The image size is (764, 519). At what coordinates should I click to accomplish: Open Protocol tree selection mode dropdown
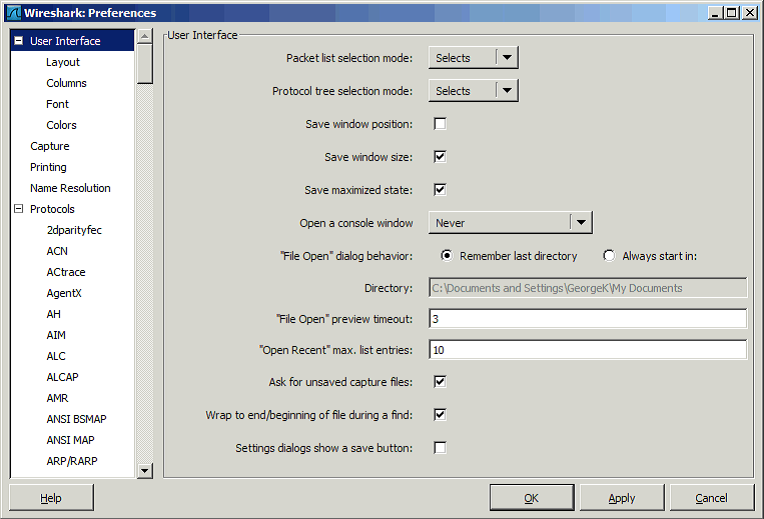(473, 91)
